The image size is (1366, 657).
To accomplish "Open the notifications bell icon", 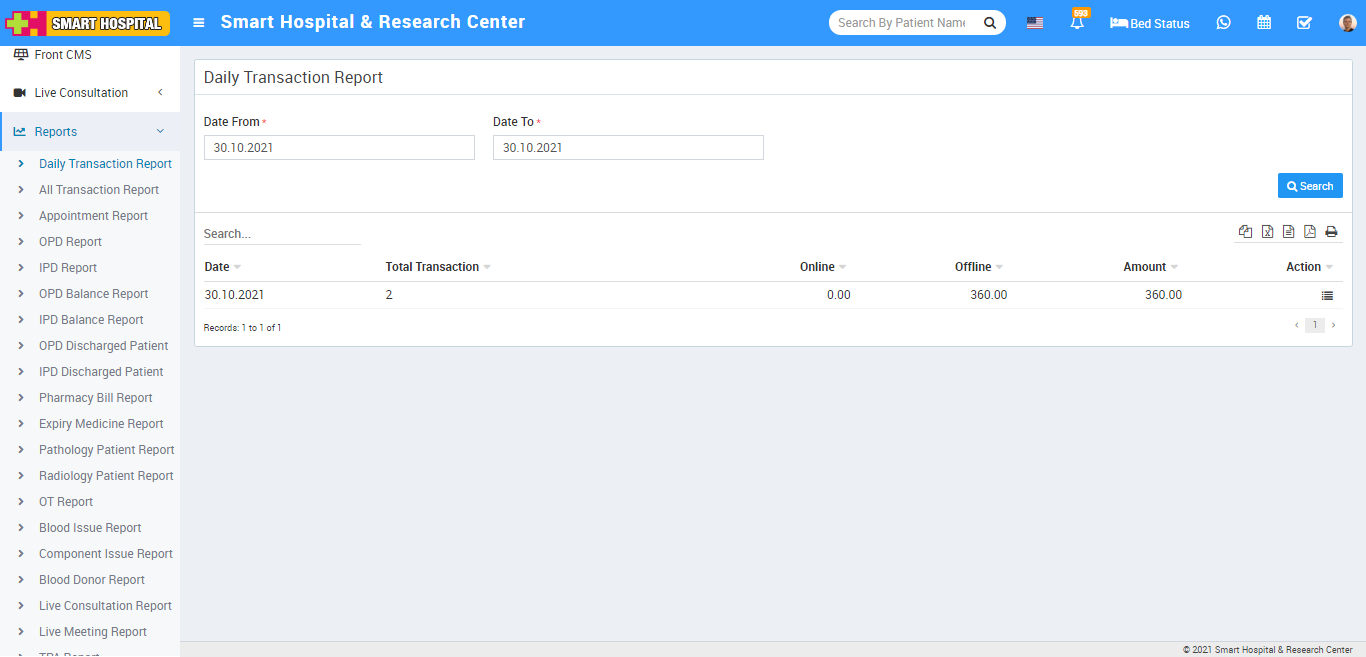I will tap(1077, 23).
